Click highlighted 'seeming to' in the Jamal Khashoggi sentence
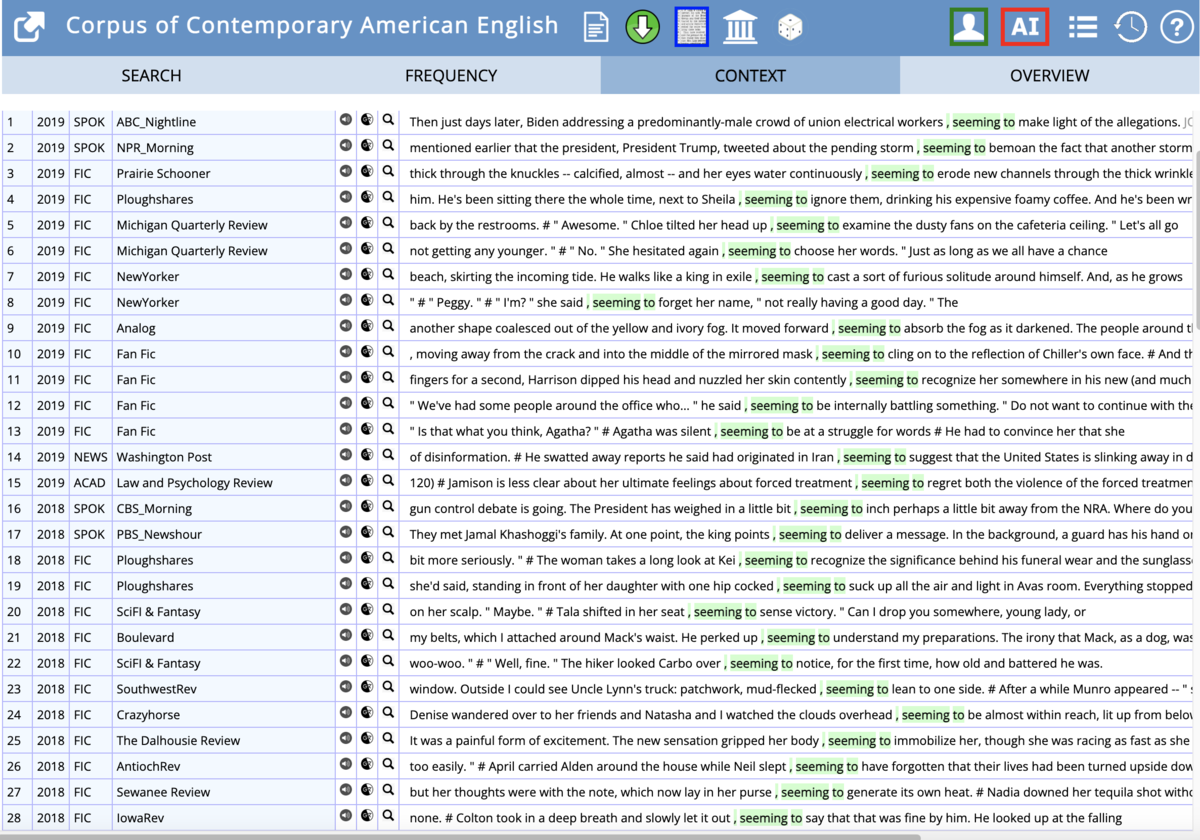 click(810, 534)
